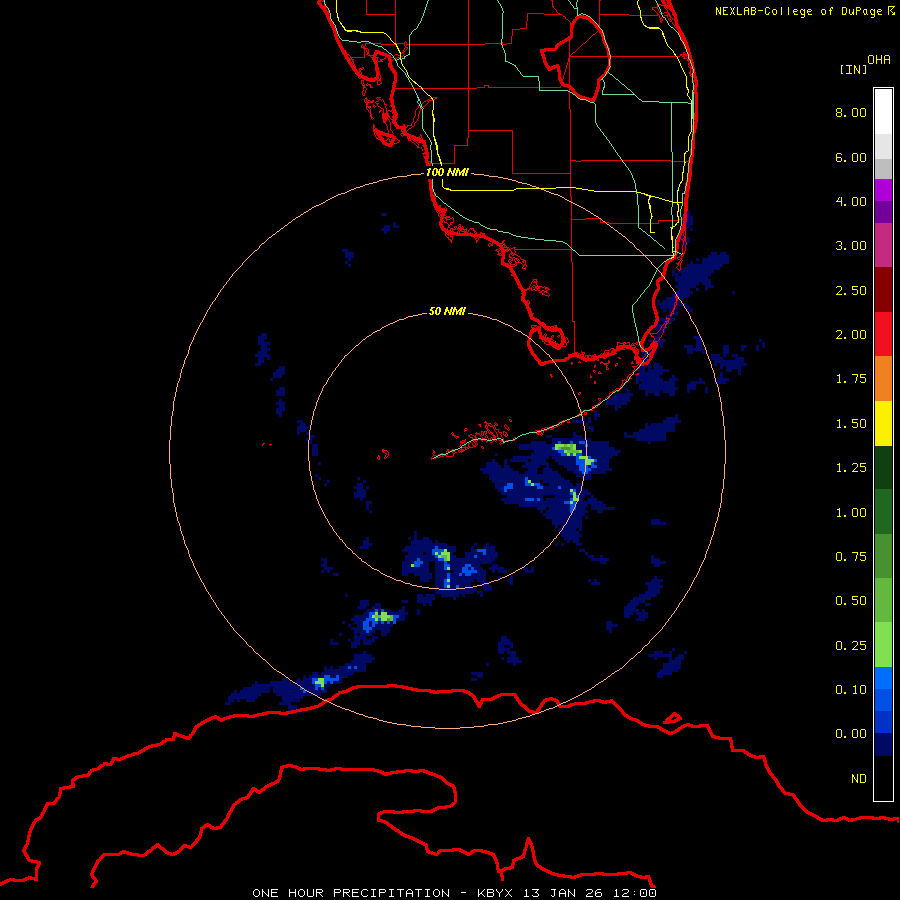The height and width of the screenshot is (900, 900).
Task: Pick the yellow swatch beside 1.50
Action: coord(883,423)
